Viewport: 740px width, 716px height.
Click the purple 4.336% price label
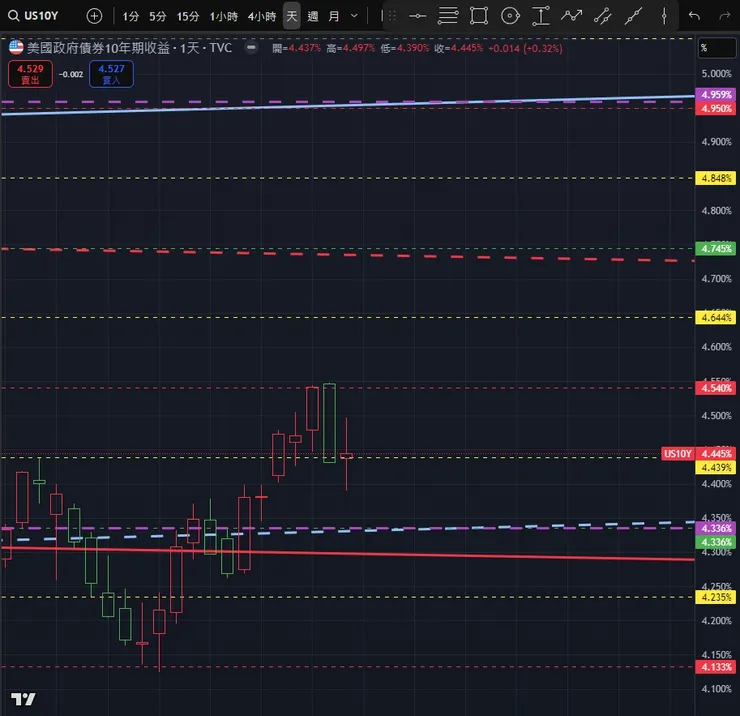pos(715,528)
